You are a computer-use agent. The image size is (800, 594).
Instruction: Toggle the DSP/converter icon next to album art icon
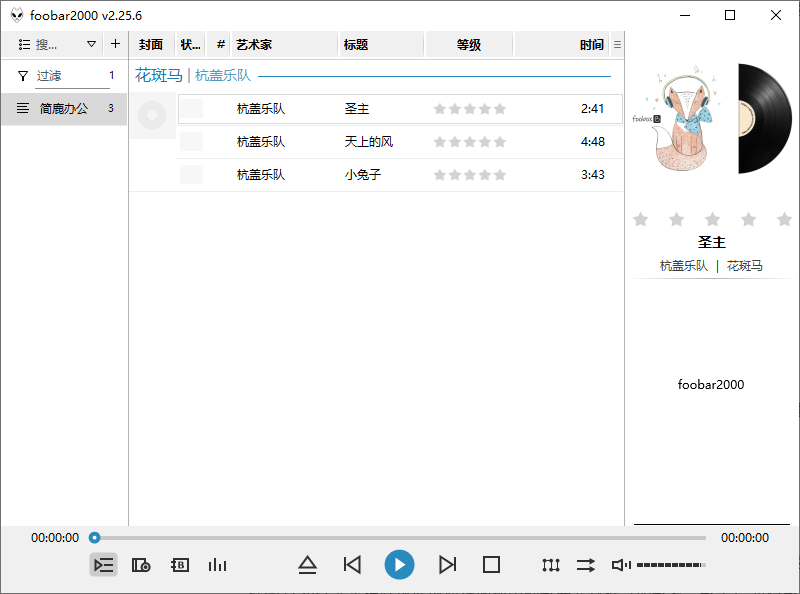coord(179,565)
